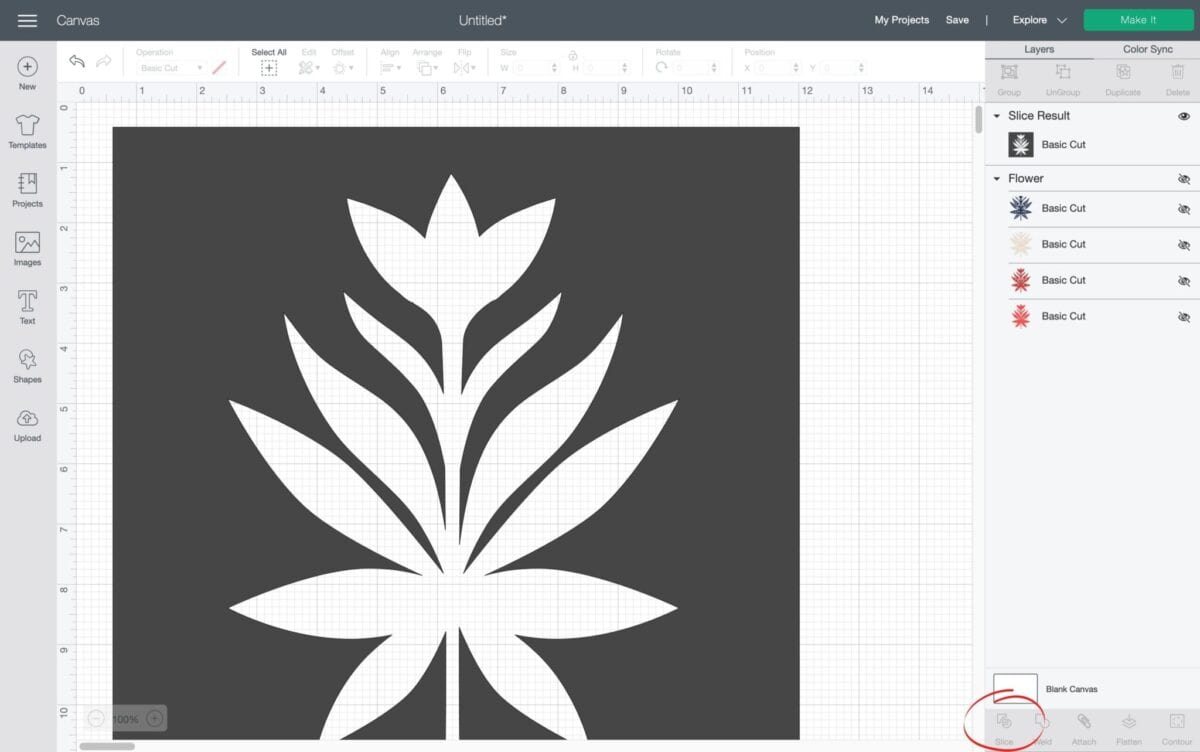The height and width of the screenshot is (752, 1200).
Task: Add Text using the Text tool
Action: (27, 307)
